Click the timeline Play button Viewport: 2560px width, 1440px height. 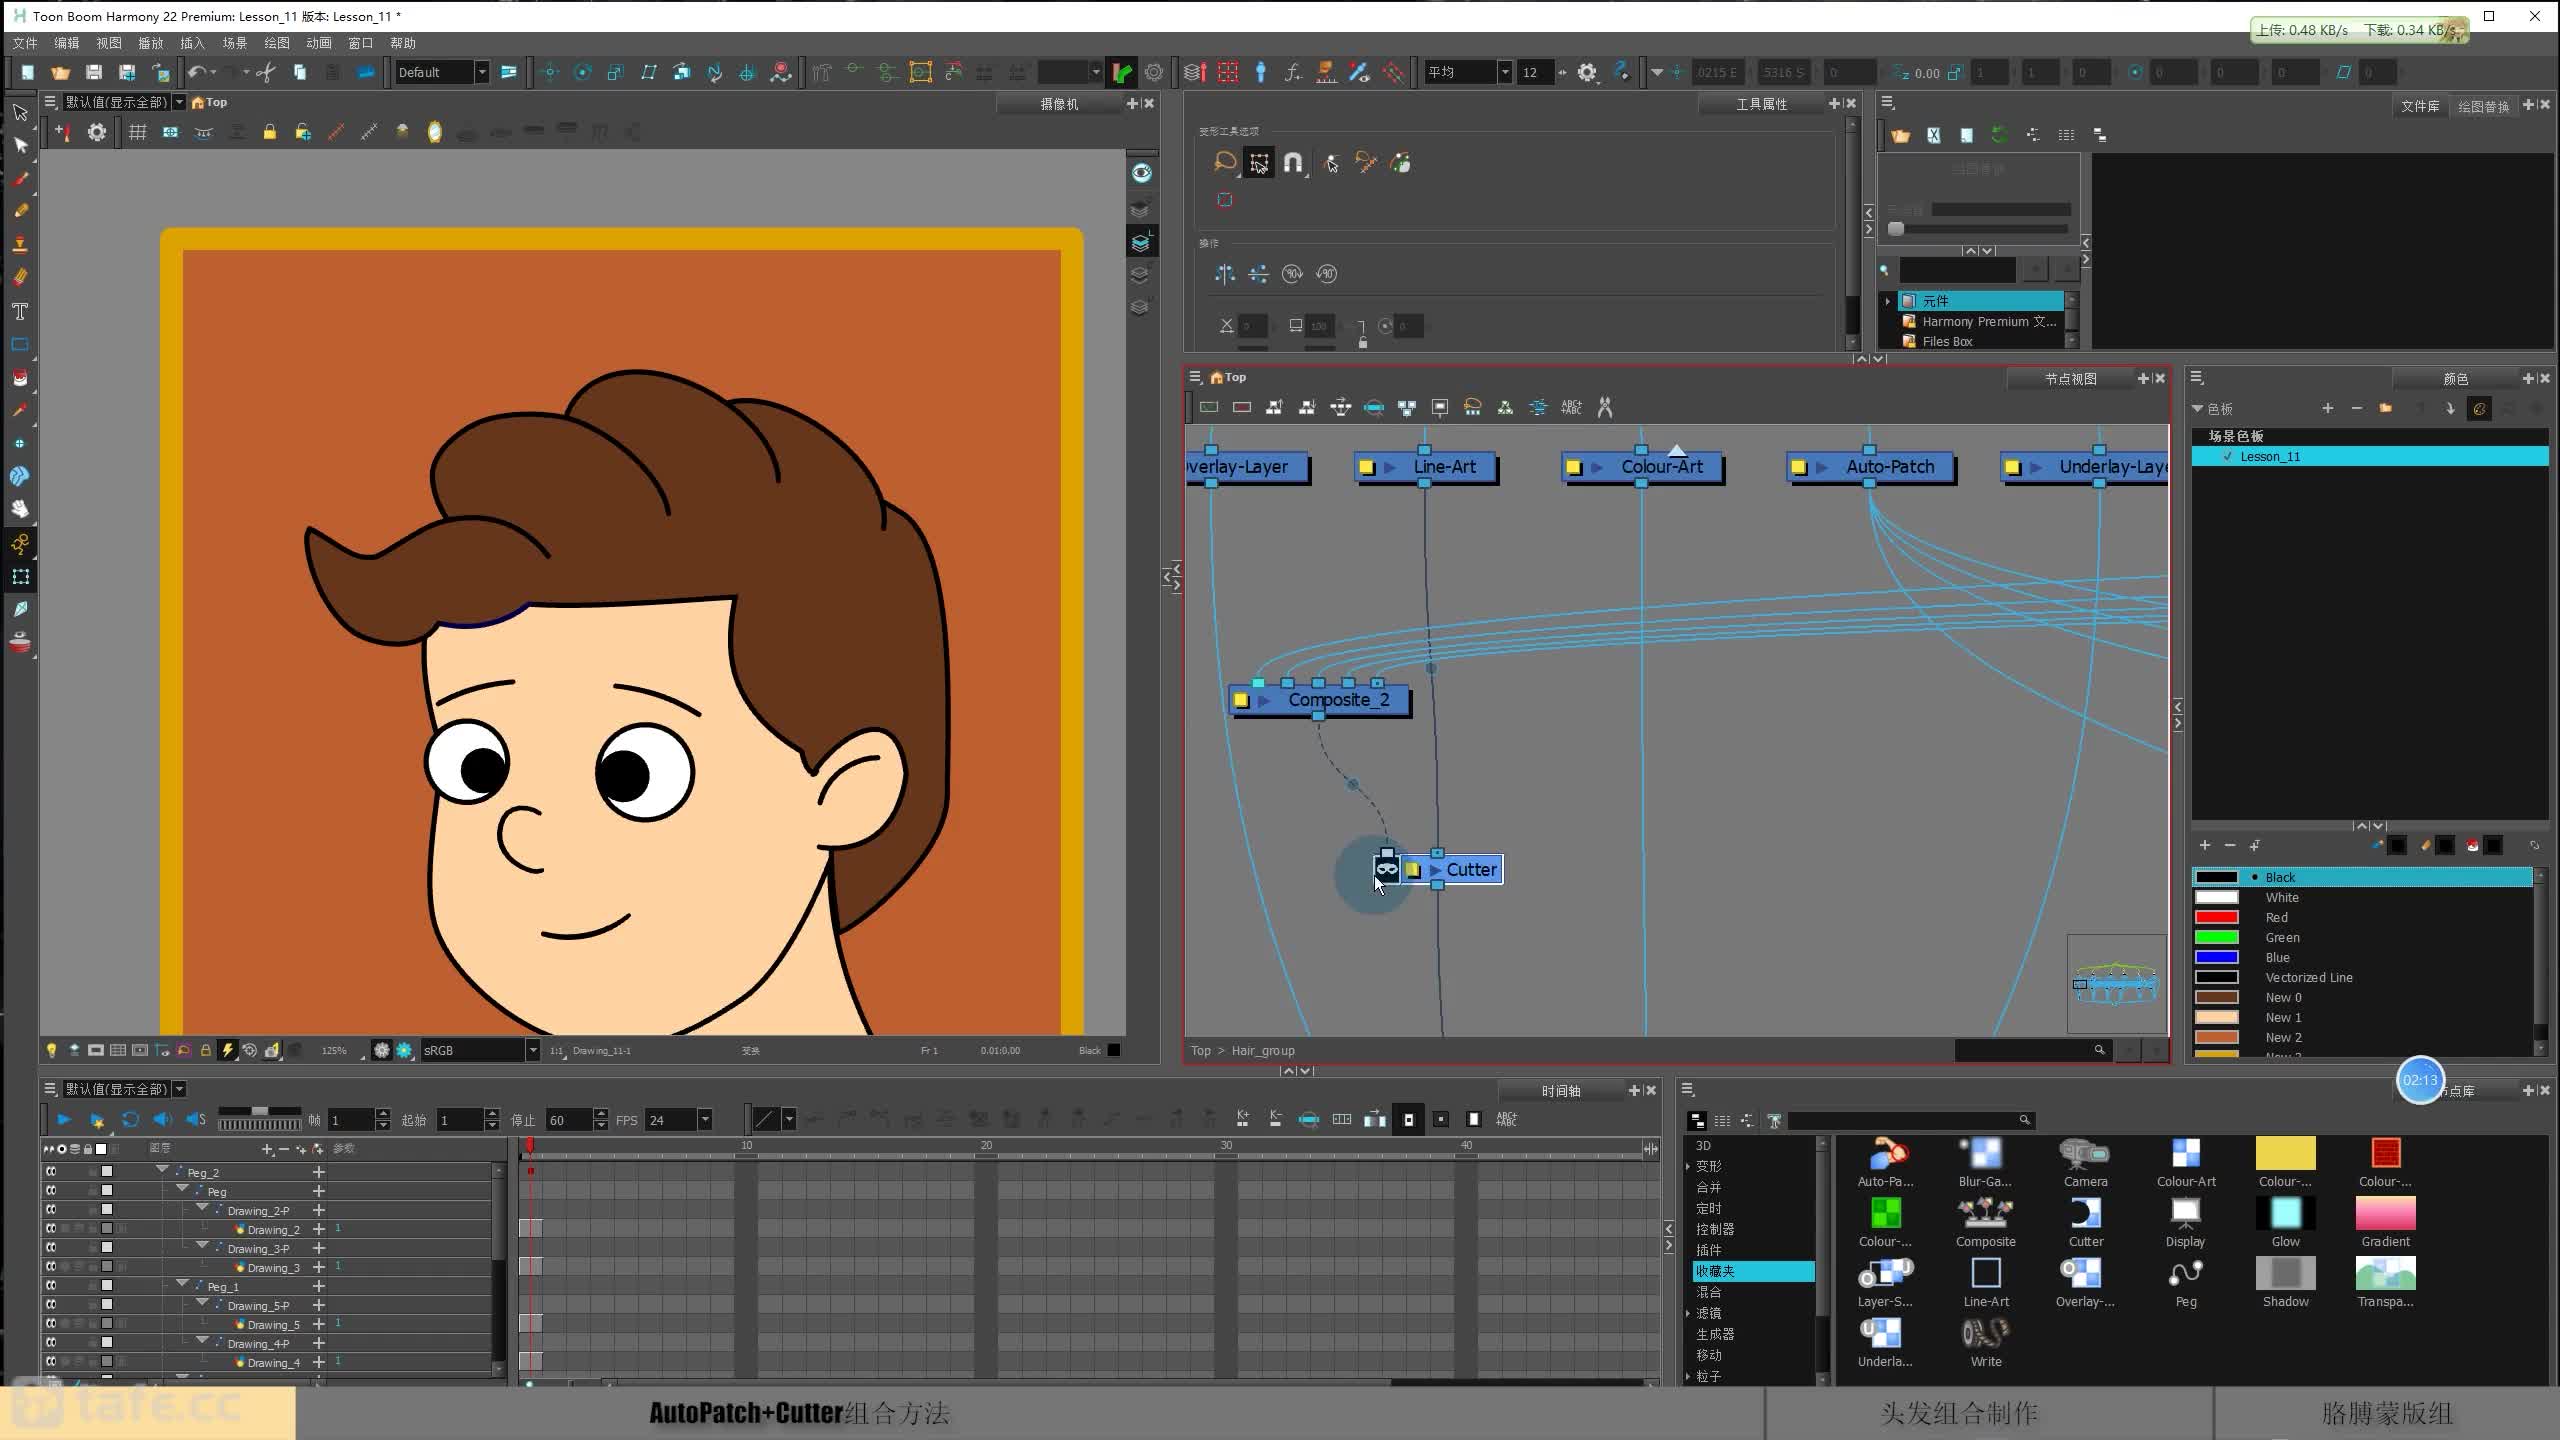(x=64, y=1120)
